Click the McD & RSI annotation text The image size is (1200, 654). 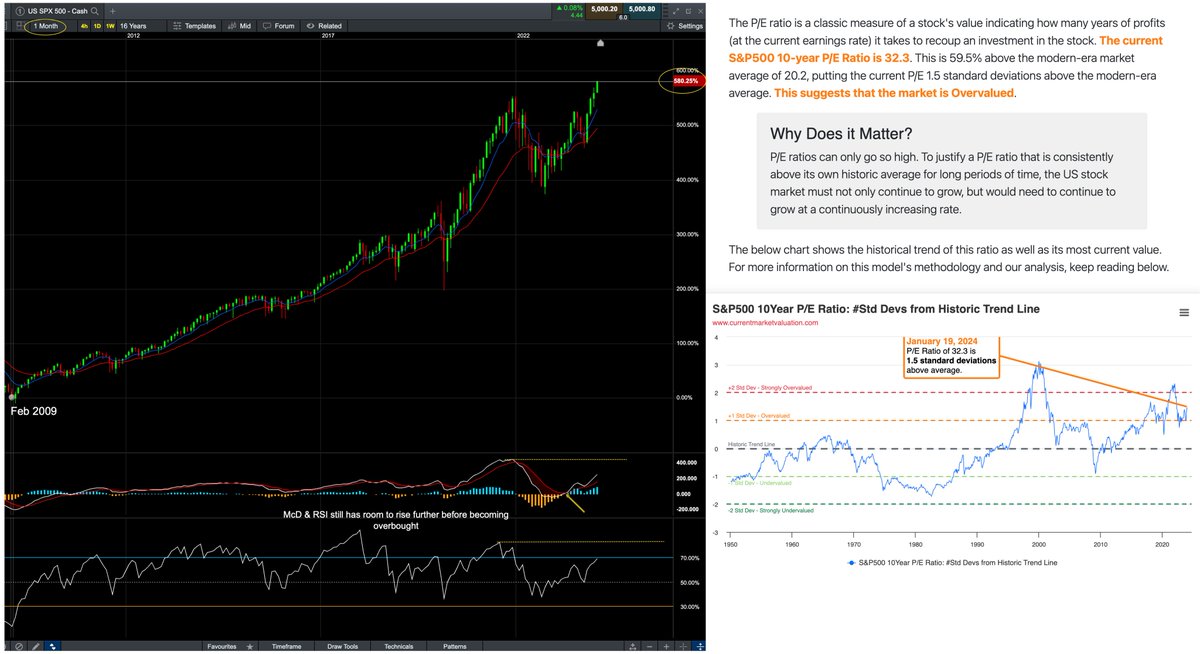(398, 520)
